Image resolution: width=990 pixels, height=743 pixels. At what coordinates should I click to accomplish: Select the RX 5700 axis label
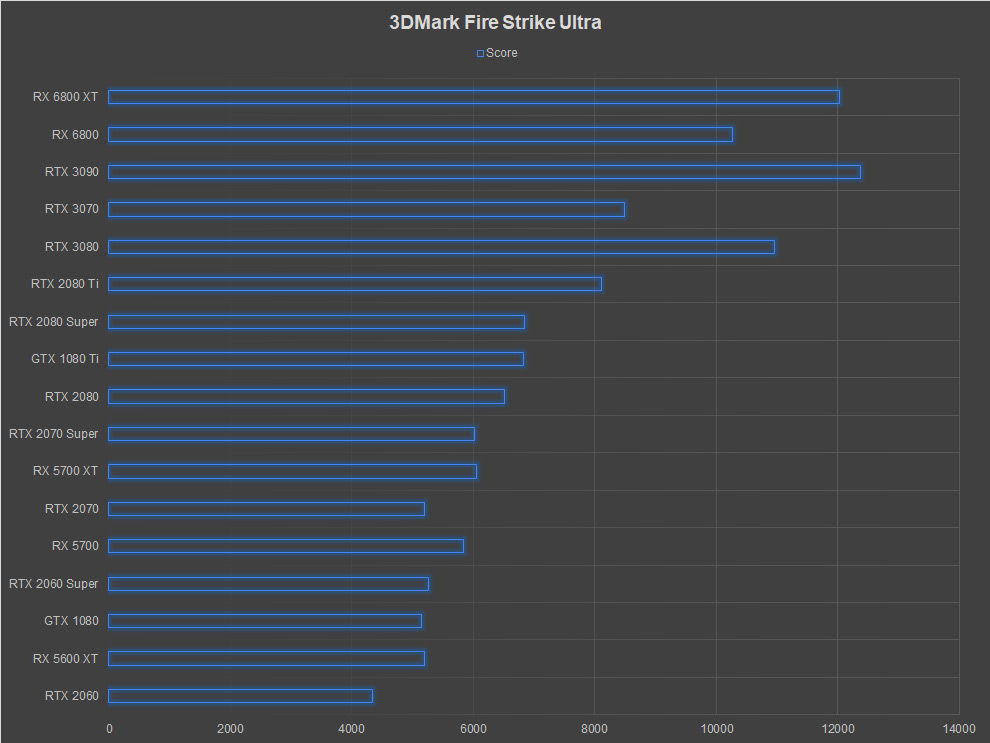pos(75,546)
